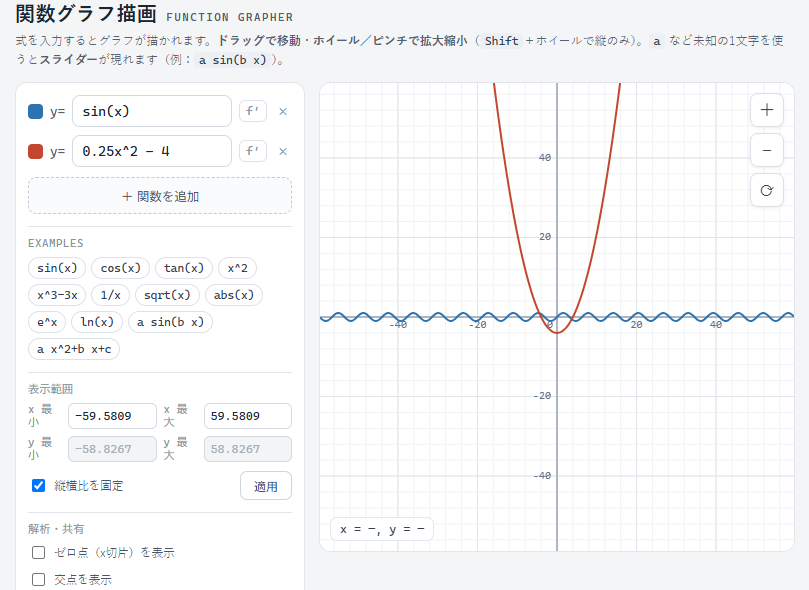Screen dimensions: 809x590
Task: Insert the cos(x) example chip
Action: (x=120, y=268)
